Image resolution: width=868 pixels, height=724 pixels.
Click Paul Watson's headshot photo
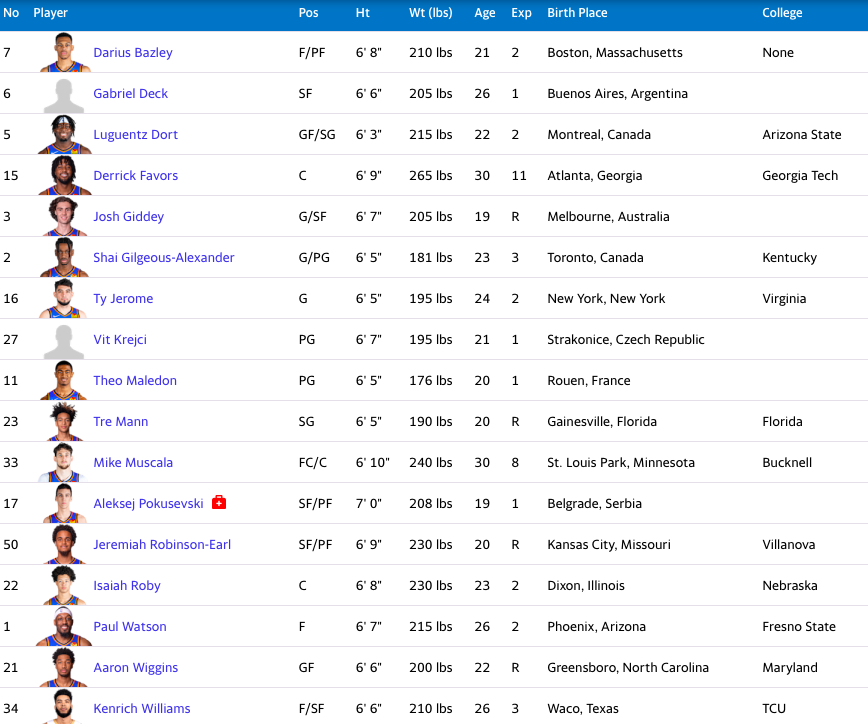64,625
